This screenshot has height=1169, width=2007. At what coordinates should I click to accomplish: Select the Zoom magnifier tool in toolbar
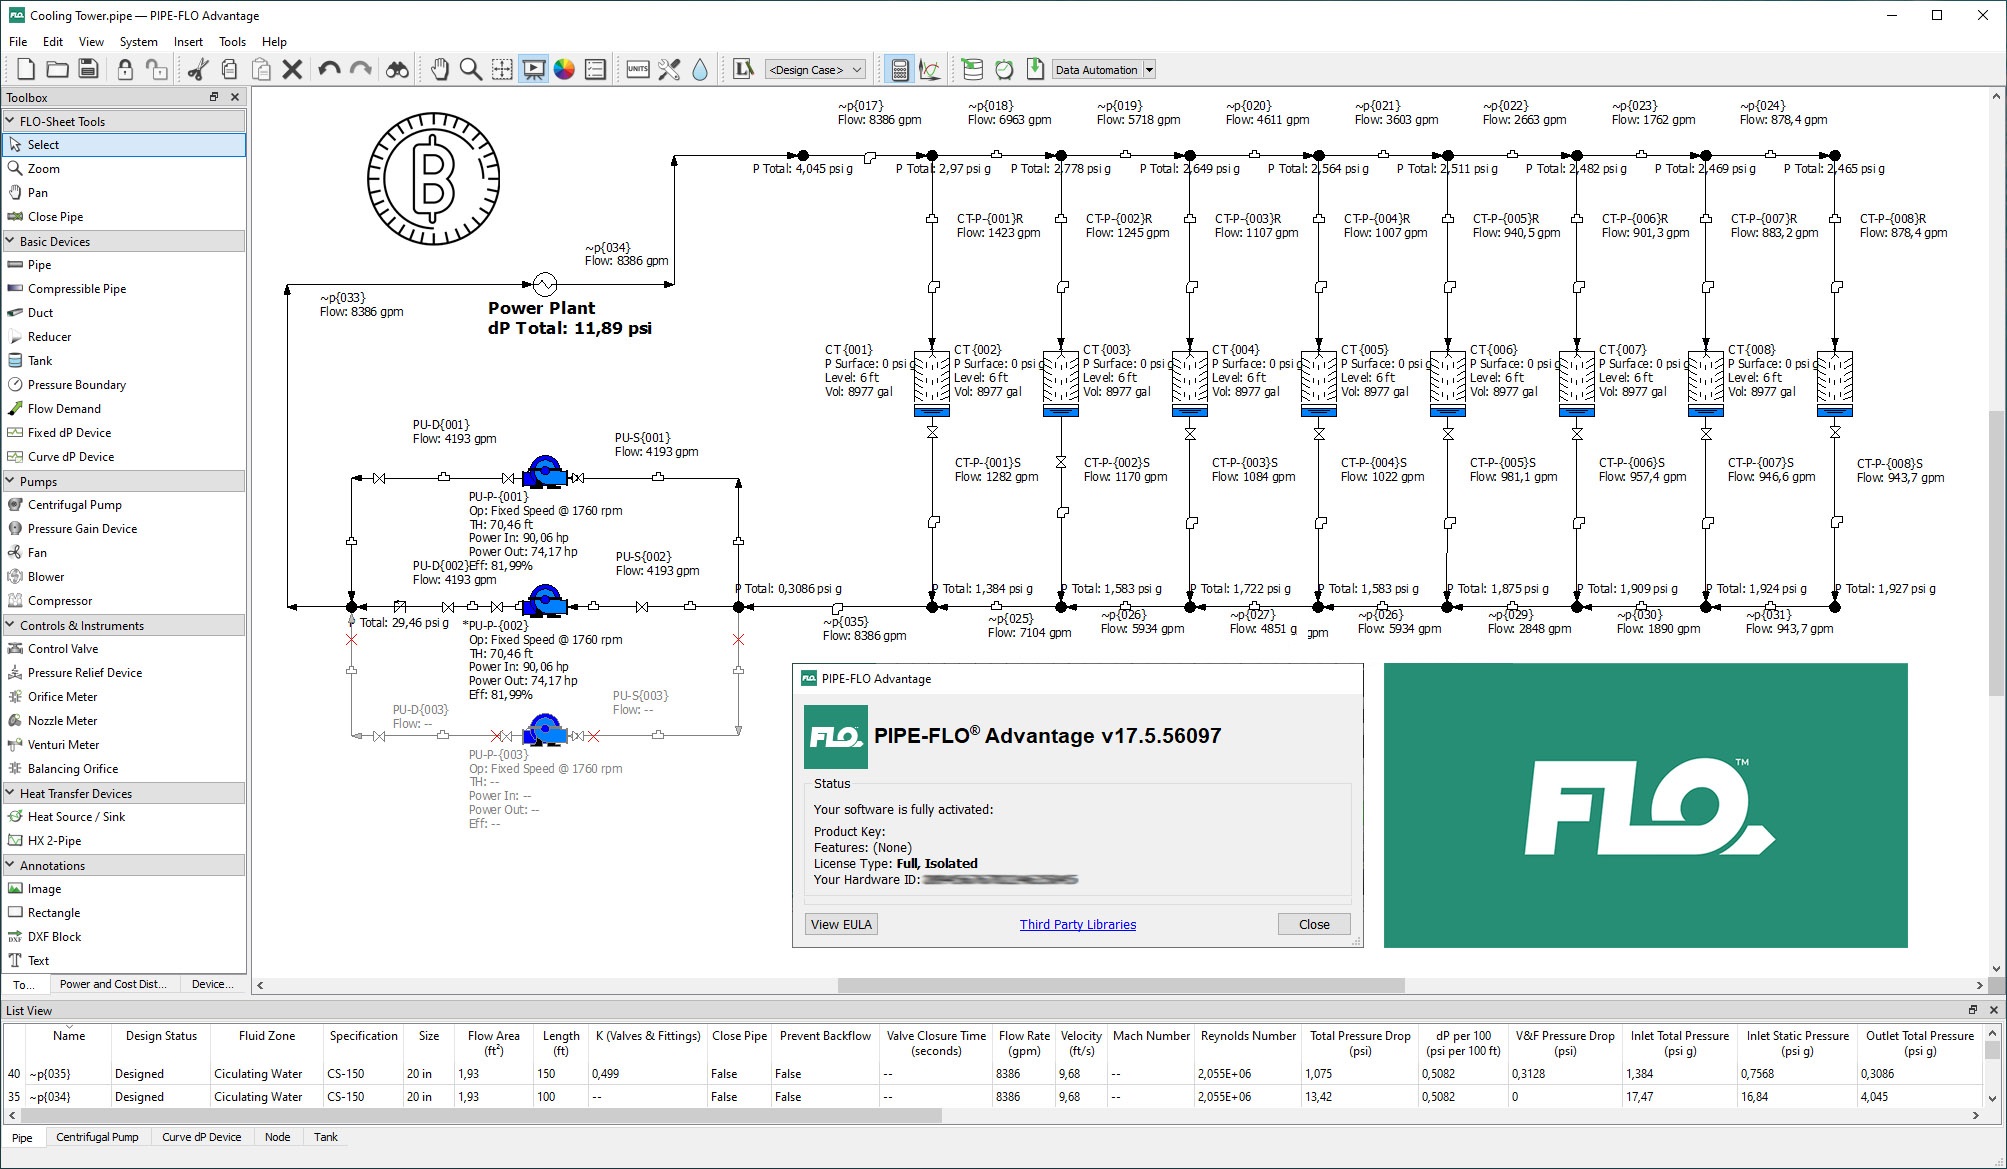coord(470,69)
